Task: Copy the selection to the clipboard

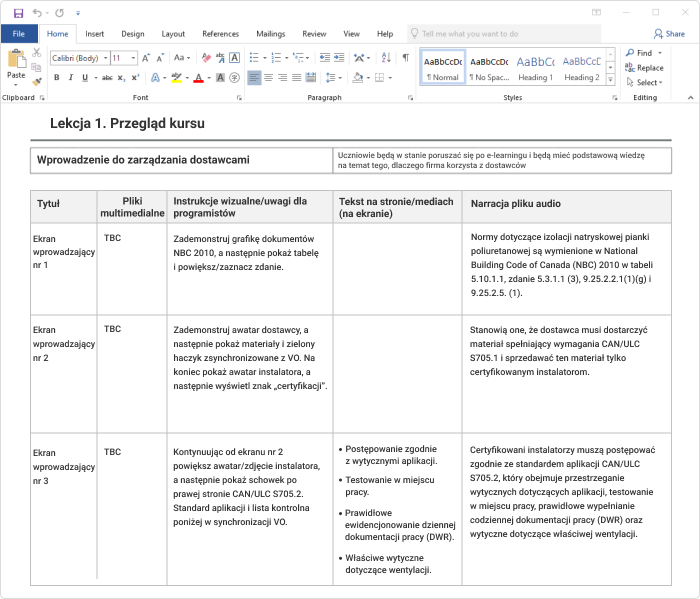Action: 37,67
